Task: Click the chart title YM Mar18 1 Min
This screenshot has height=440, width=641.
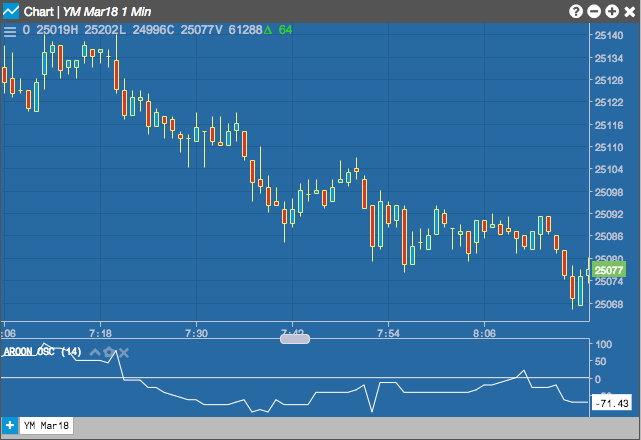Action: click(x=107, y=11)
